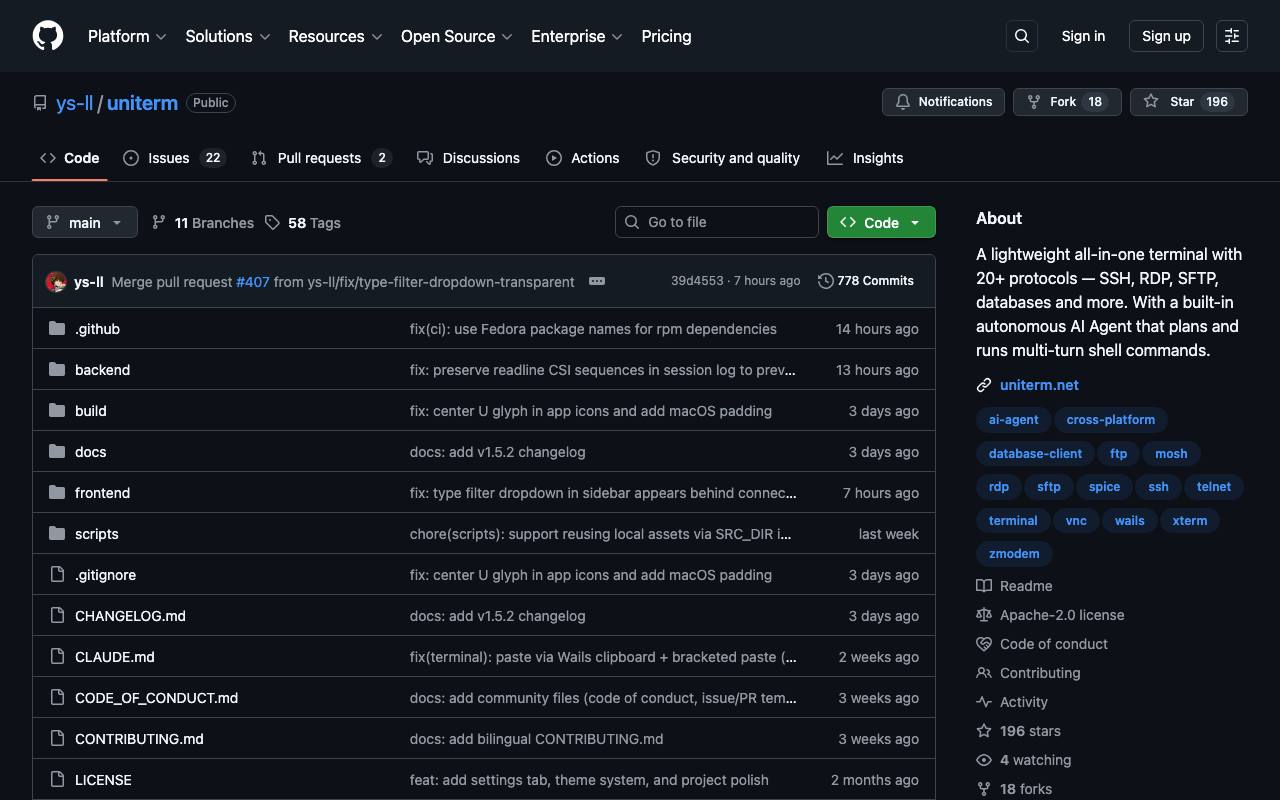Go to the GitHub homepage logo
The height and width of the screenshot is (800, 1280).
[48, 36]
